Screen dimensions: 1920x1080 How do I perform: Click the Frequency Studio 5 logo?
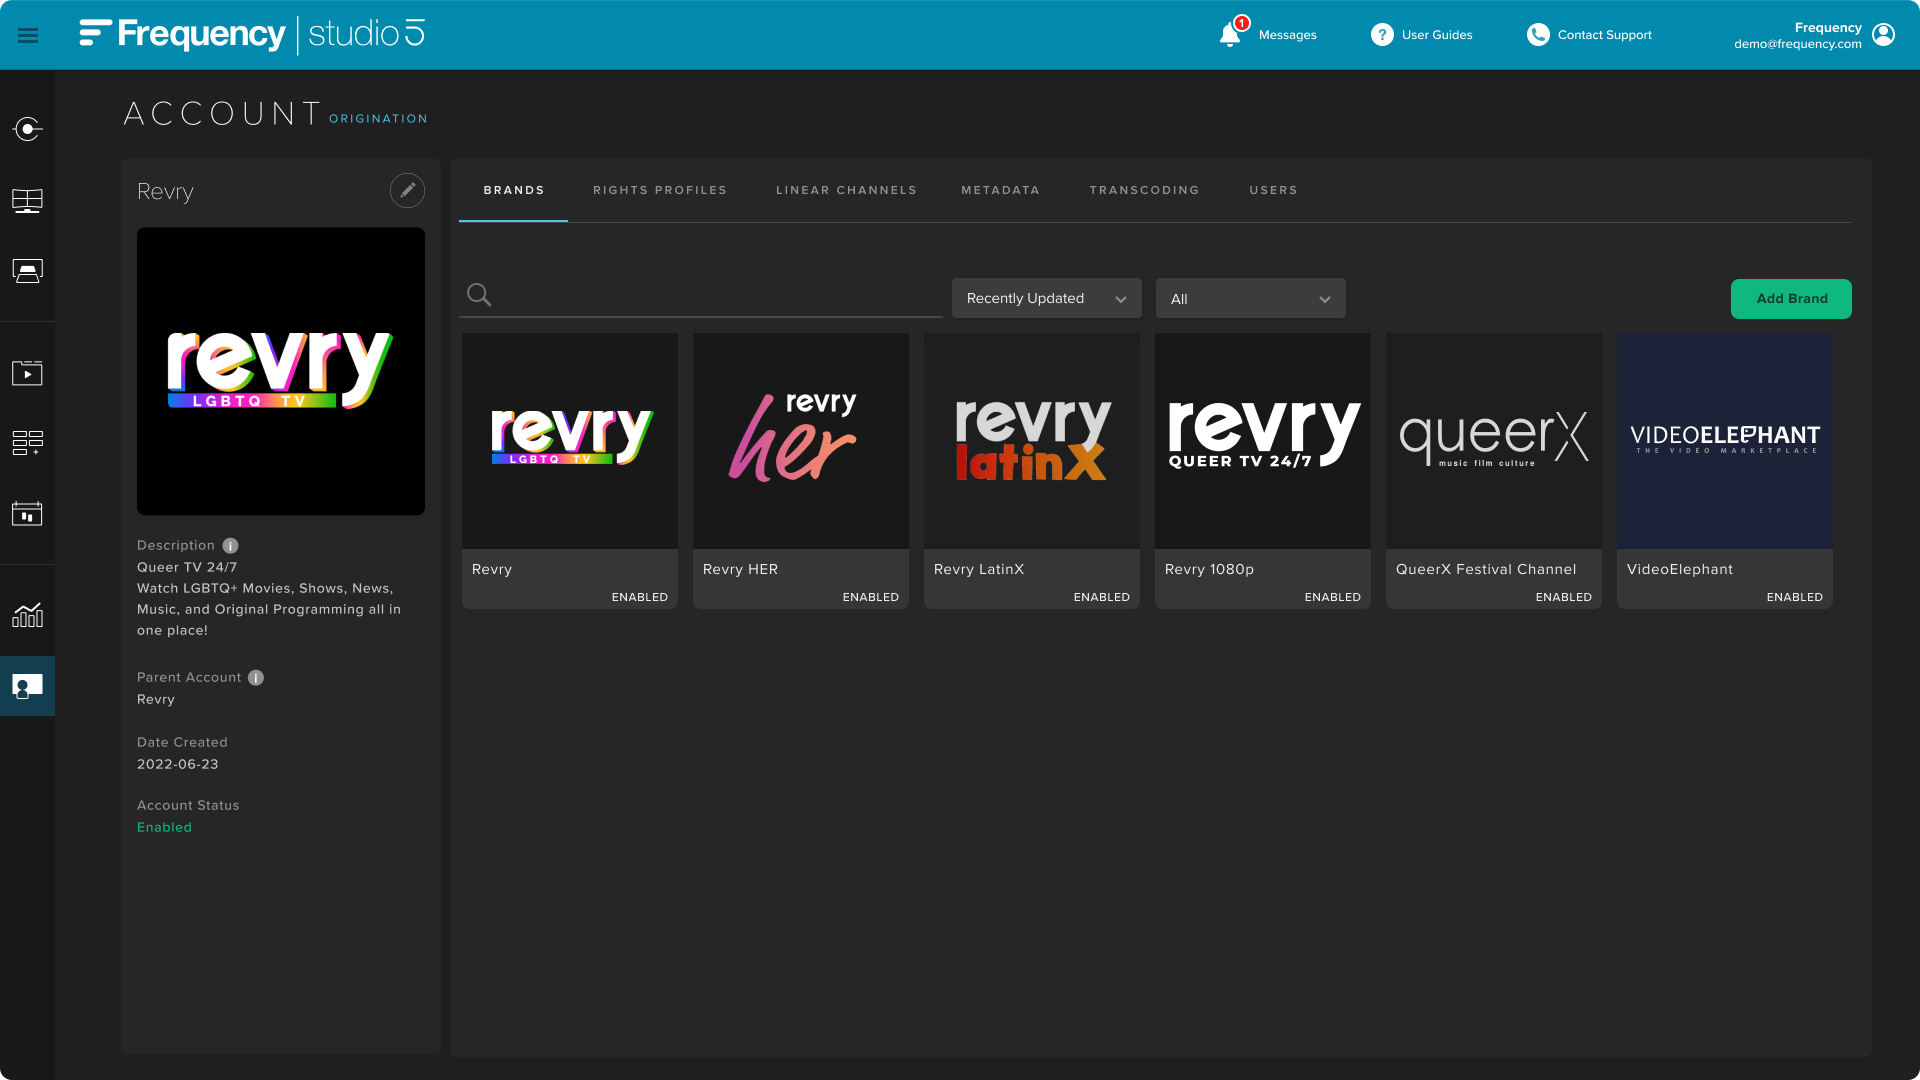tap(252, 34)
